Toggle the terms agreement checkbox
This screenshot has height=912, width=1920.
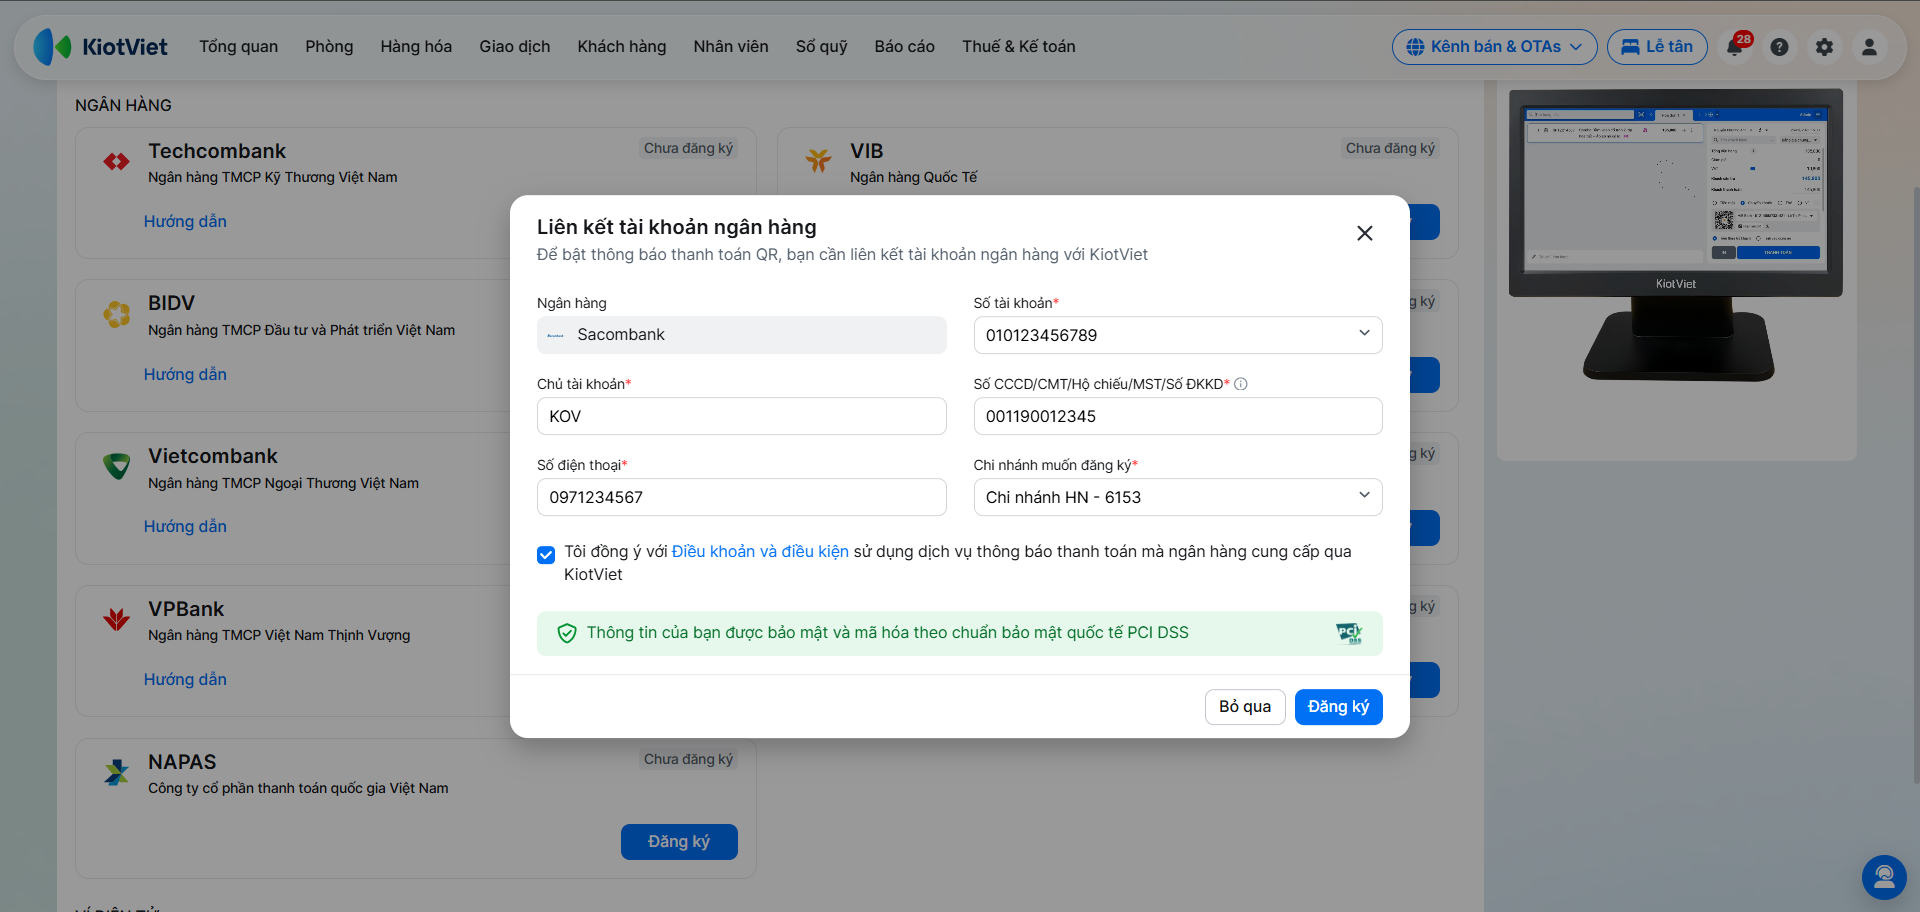pos(546,555)
